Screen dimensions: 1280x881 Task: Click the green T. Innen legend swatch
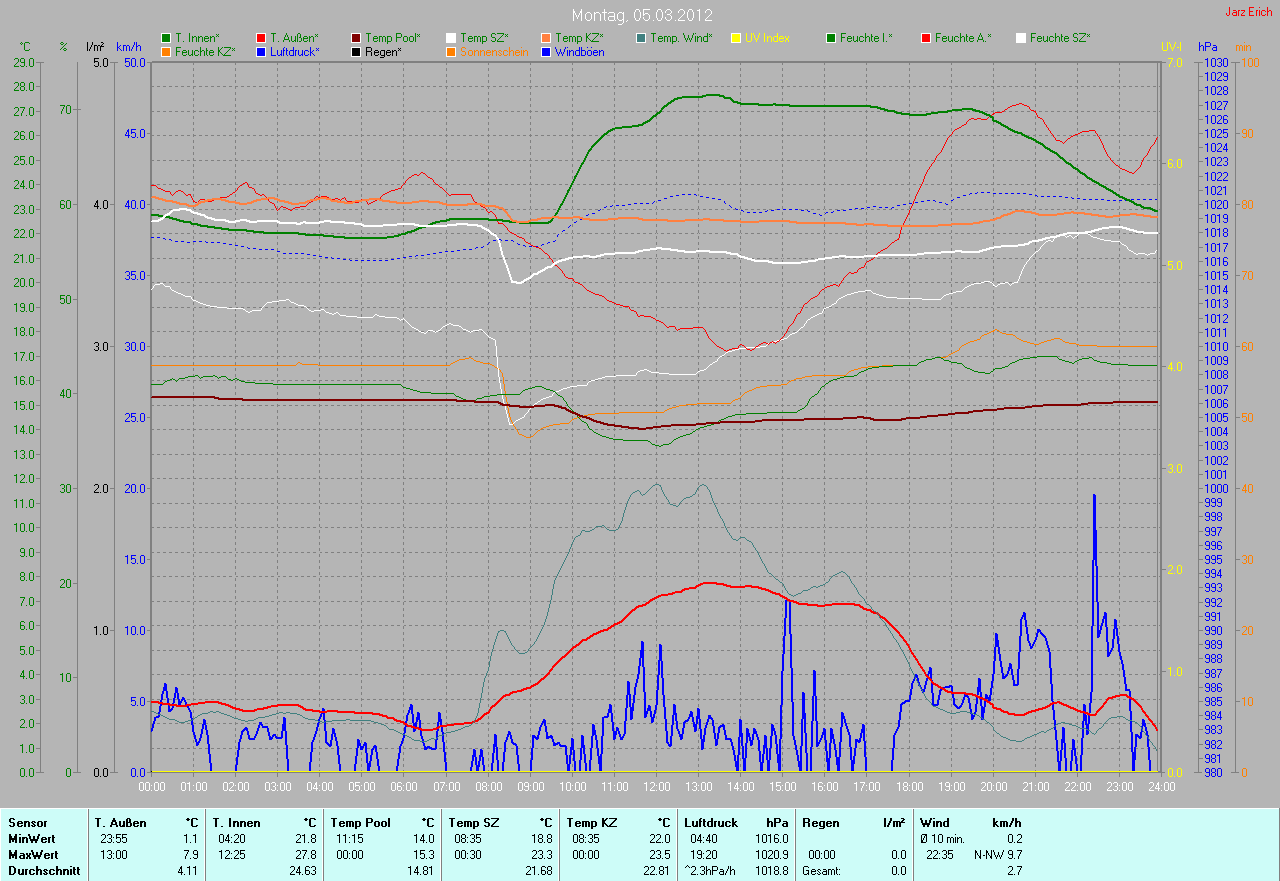coord(166,38)
